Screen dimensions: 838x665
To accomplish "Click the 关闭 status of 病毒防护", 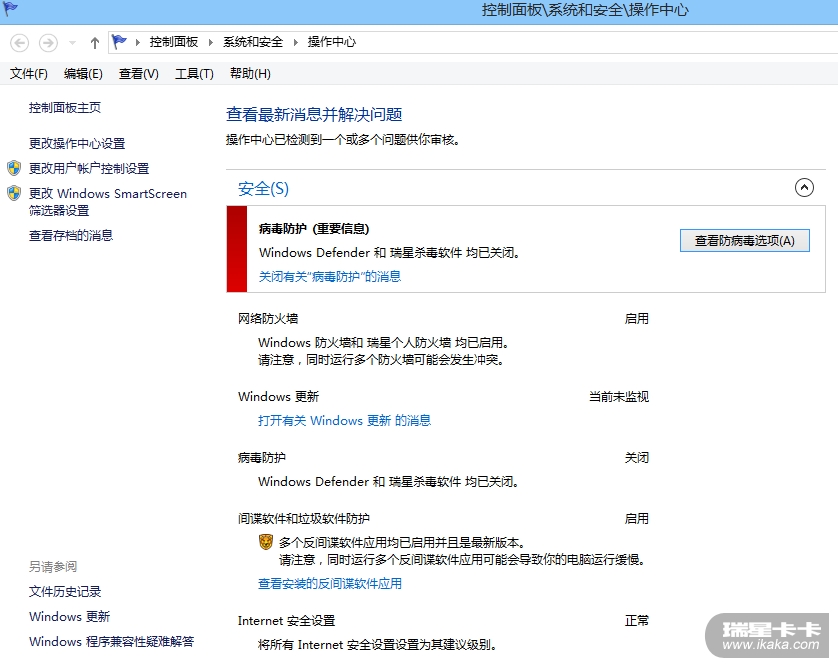I will click(x=637, y=458).
